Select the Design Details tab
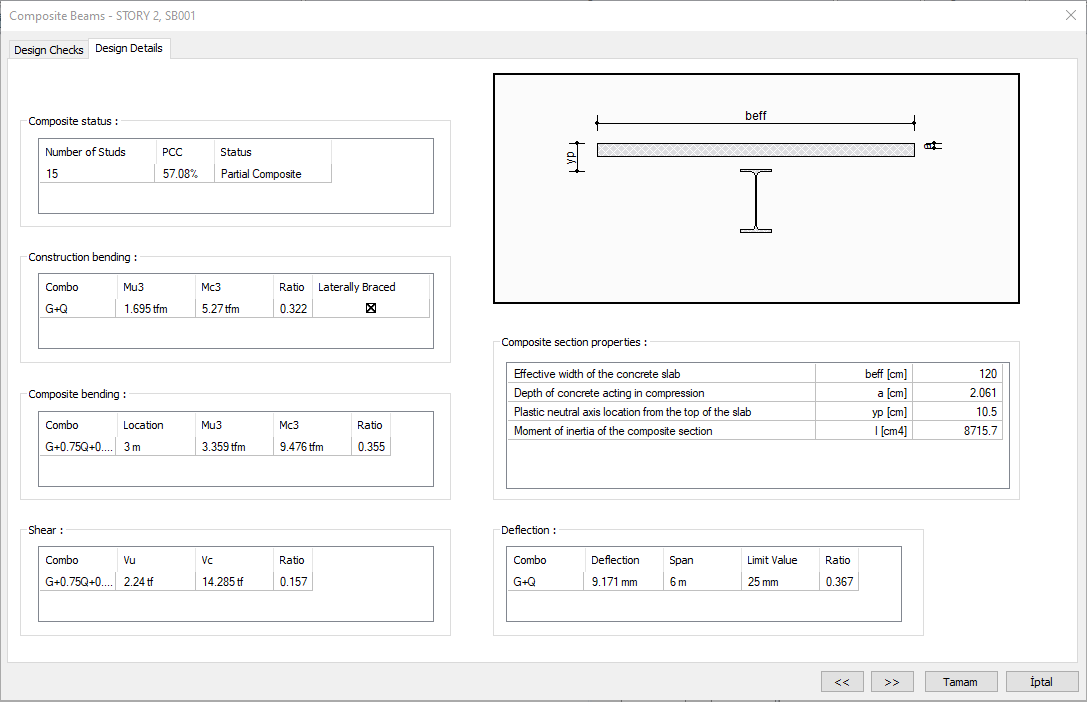The image size is (1087, 702). (x=129, y=48)
